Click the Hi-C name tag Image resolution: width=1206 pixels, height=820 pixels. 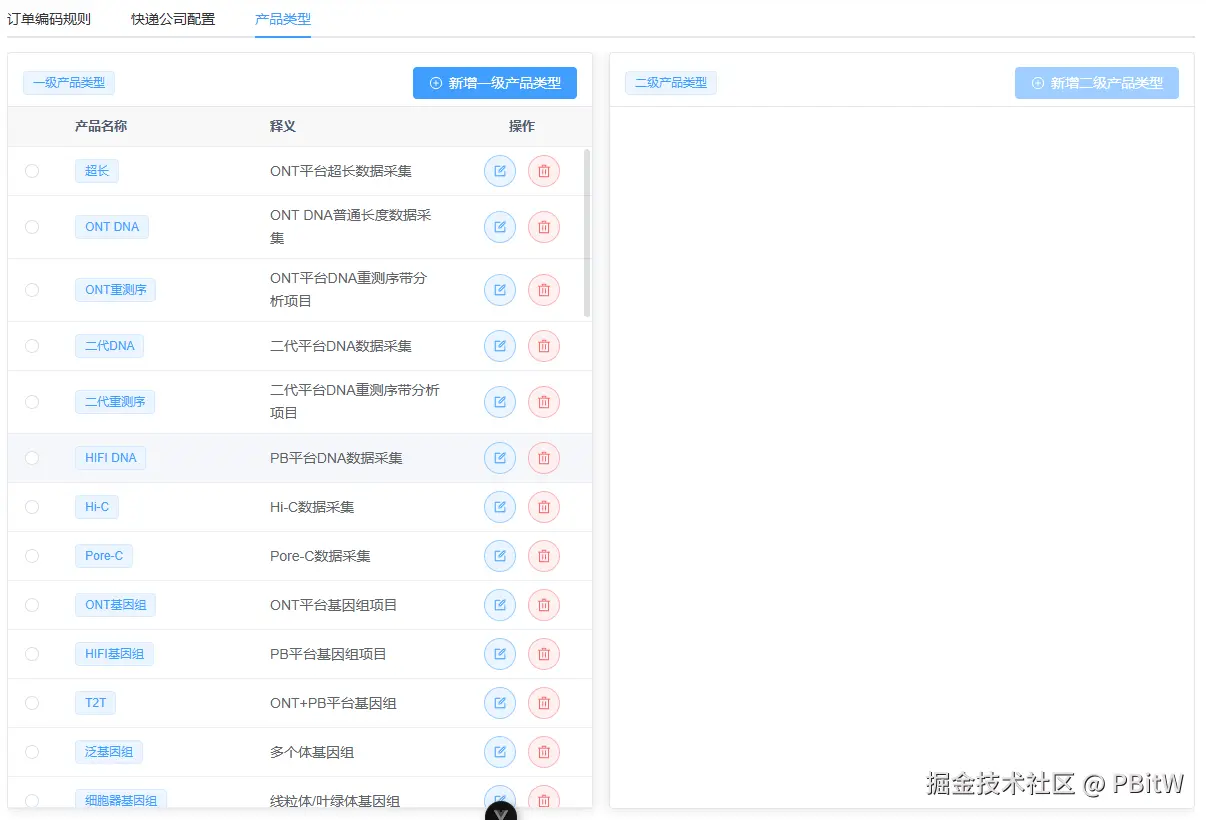pyautogui.click(x=97, y=507)
